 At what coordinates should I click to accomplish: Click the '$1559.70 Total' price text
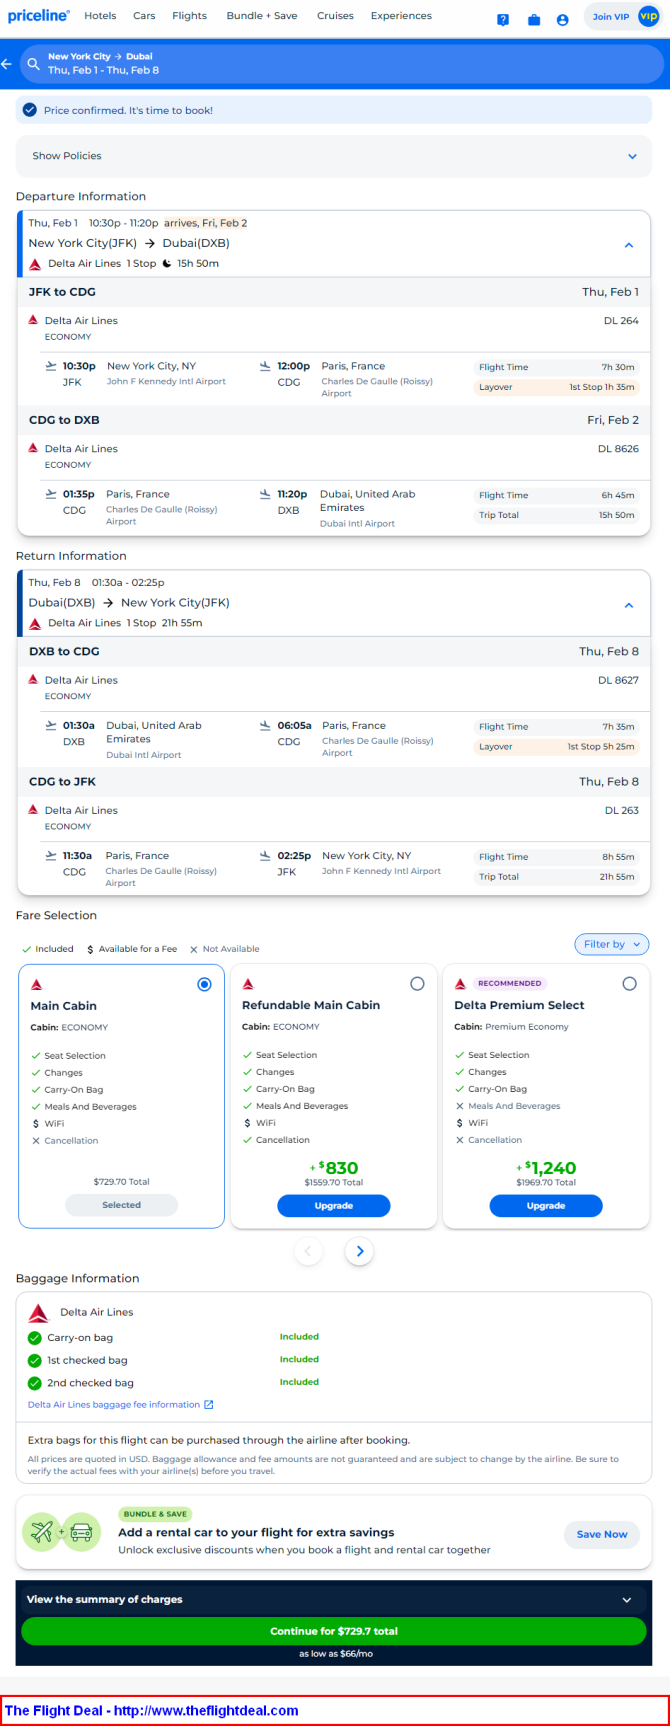point(334,1183)
